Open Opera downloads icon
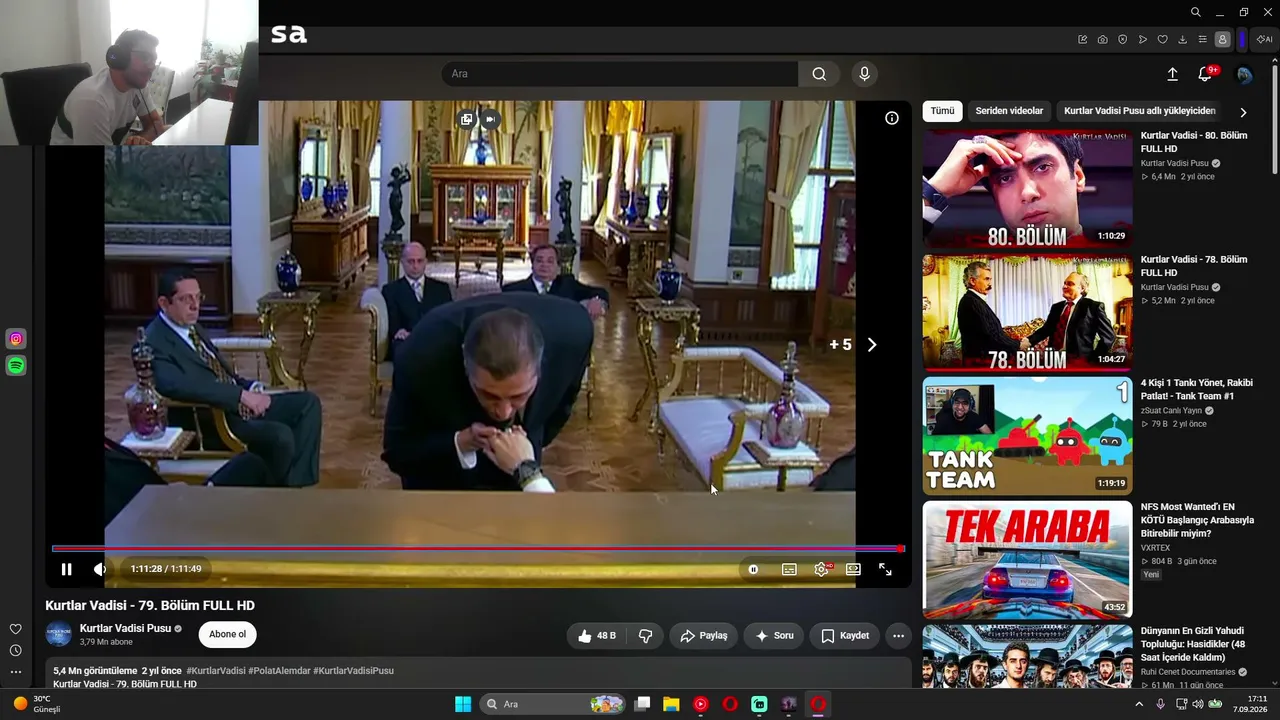 pyautogui.click(x=1182, y=40)
